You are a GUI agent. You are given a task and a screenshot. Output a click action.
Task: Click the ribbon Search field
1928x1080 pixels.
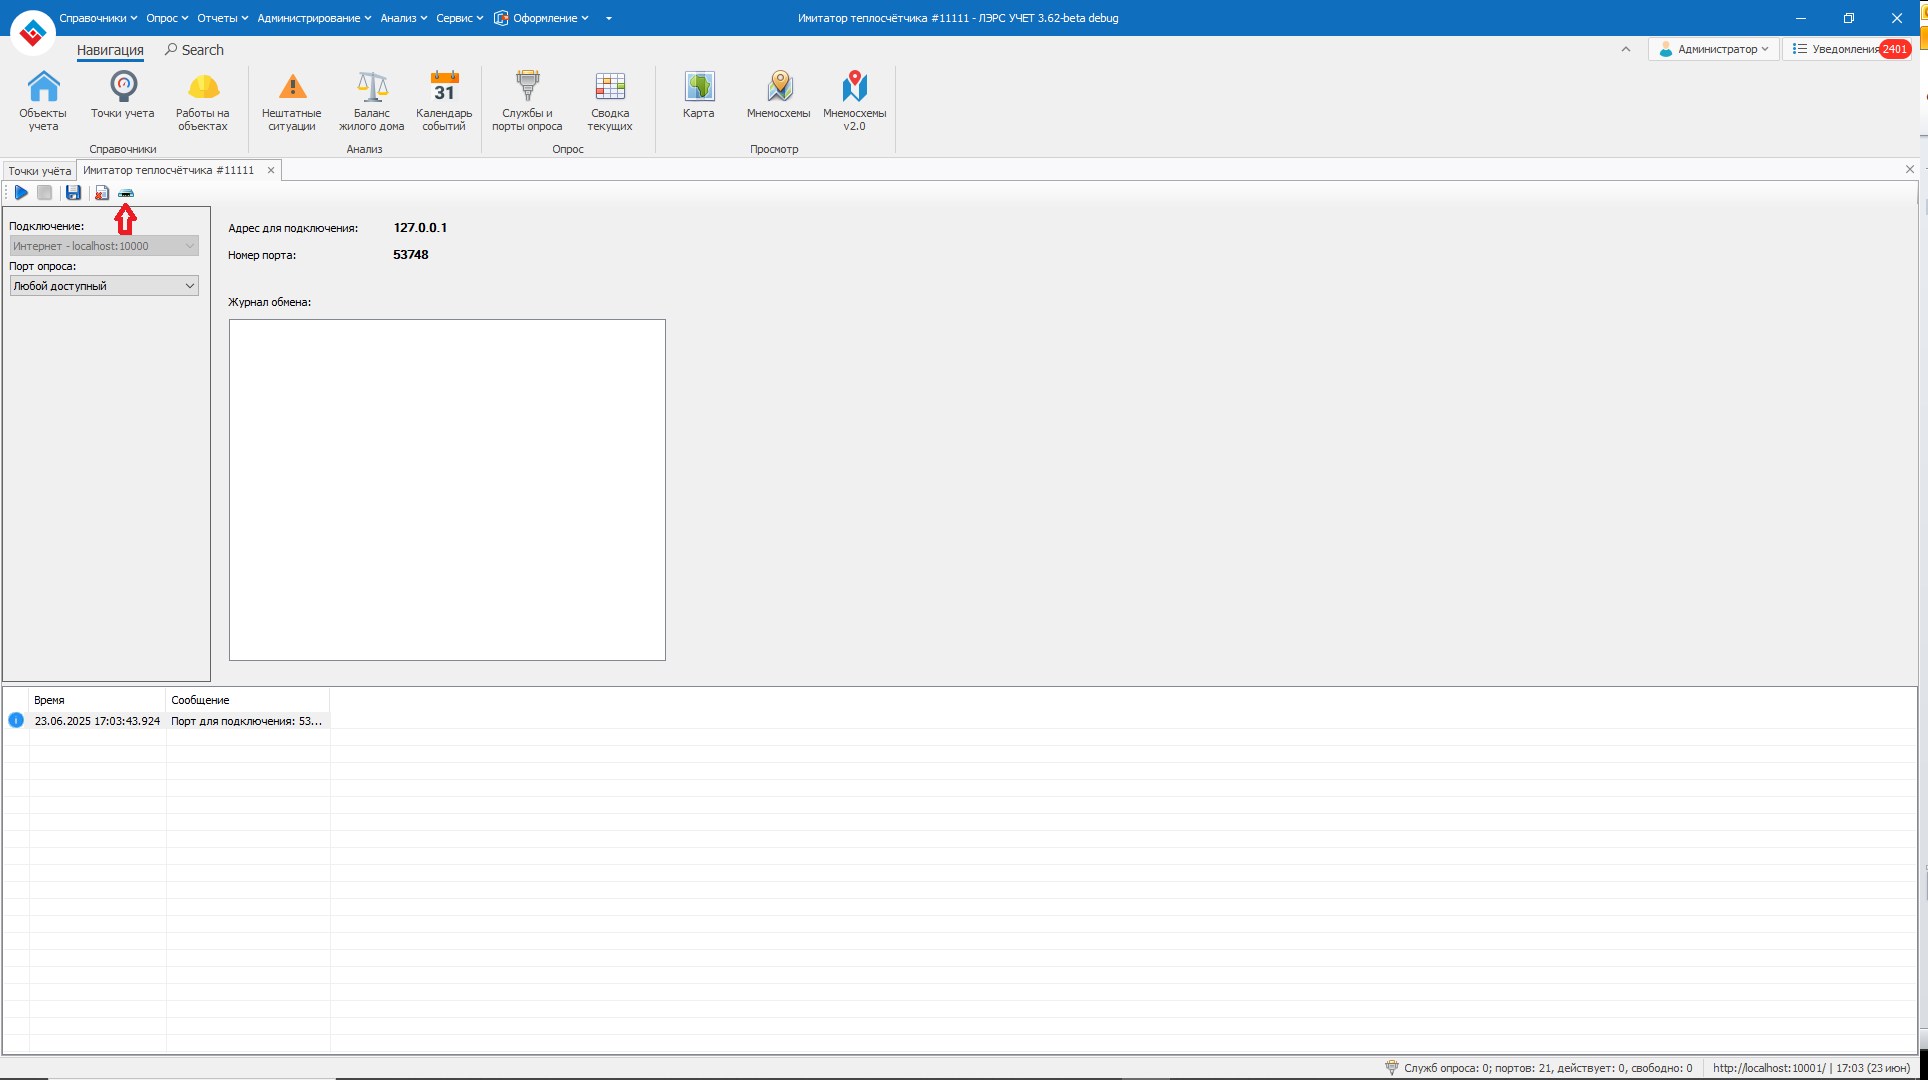[x=202, y=50]
